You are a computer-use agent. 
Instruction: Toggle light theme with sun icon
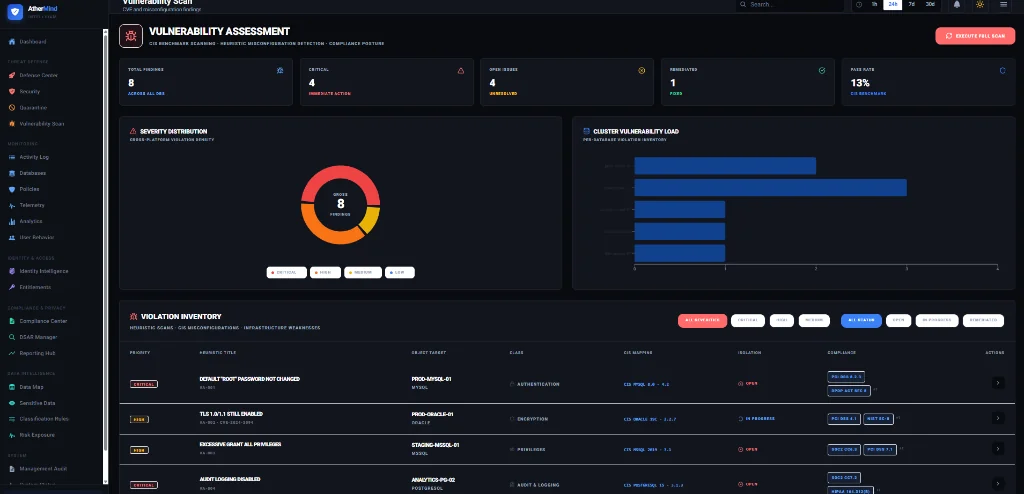pos(980,4)
